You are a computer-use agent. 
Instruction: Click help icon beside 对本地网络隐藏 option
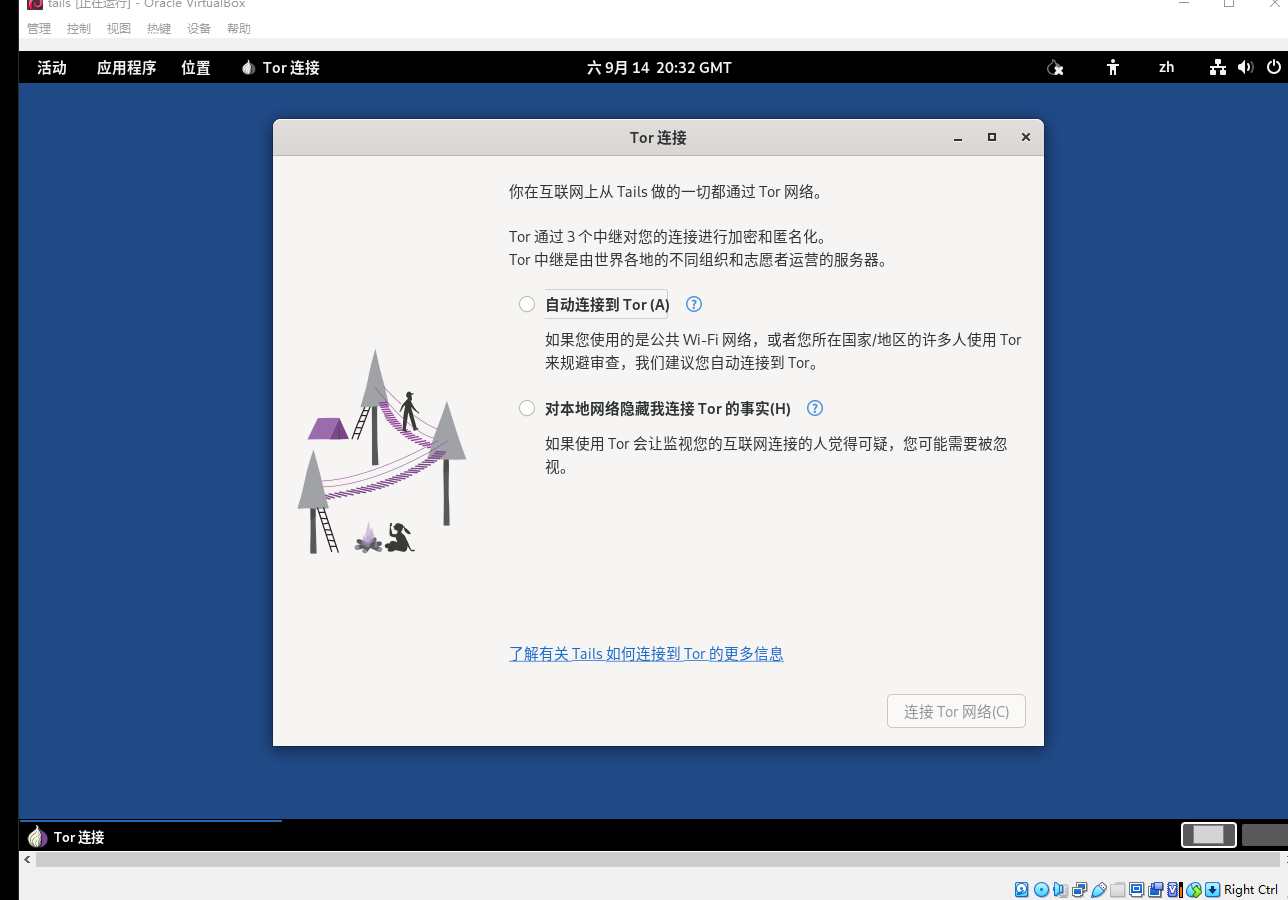point(815,408)
